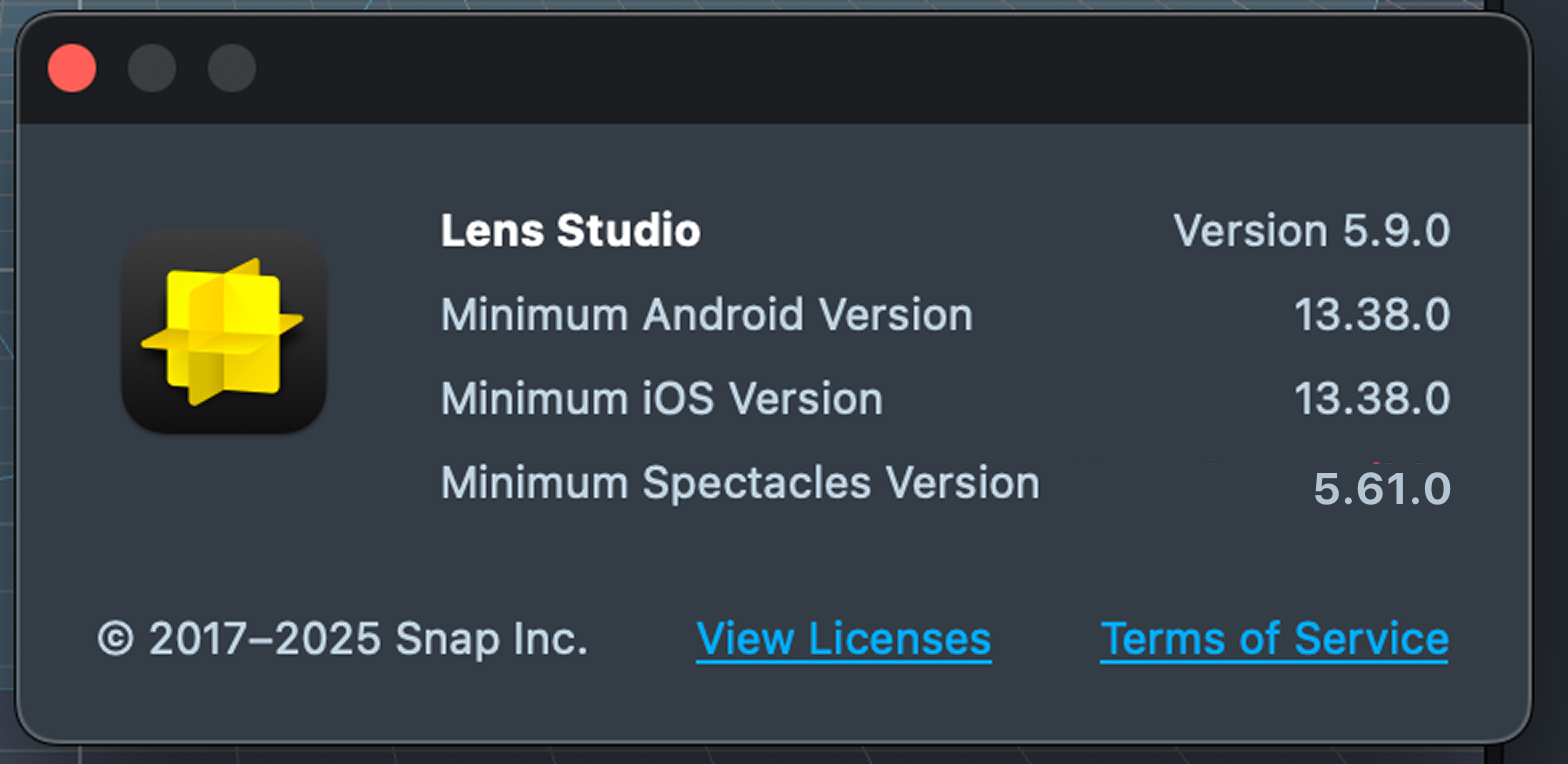Click the Minimum Android Version label
Image resolution: width=1568 pixels, height=764 pixels.
[707, 315]
